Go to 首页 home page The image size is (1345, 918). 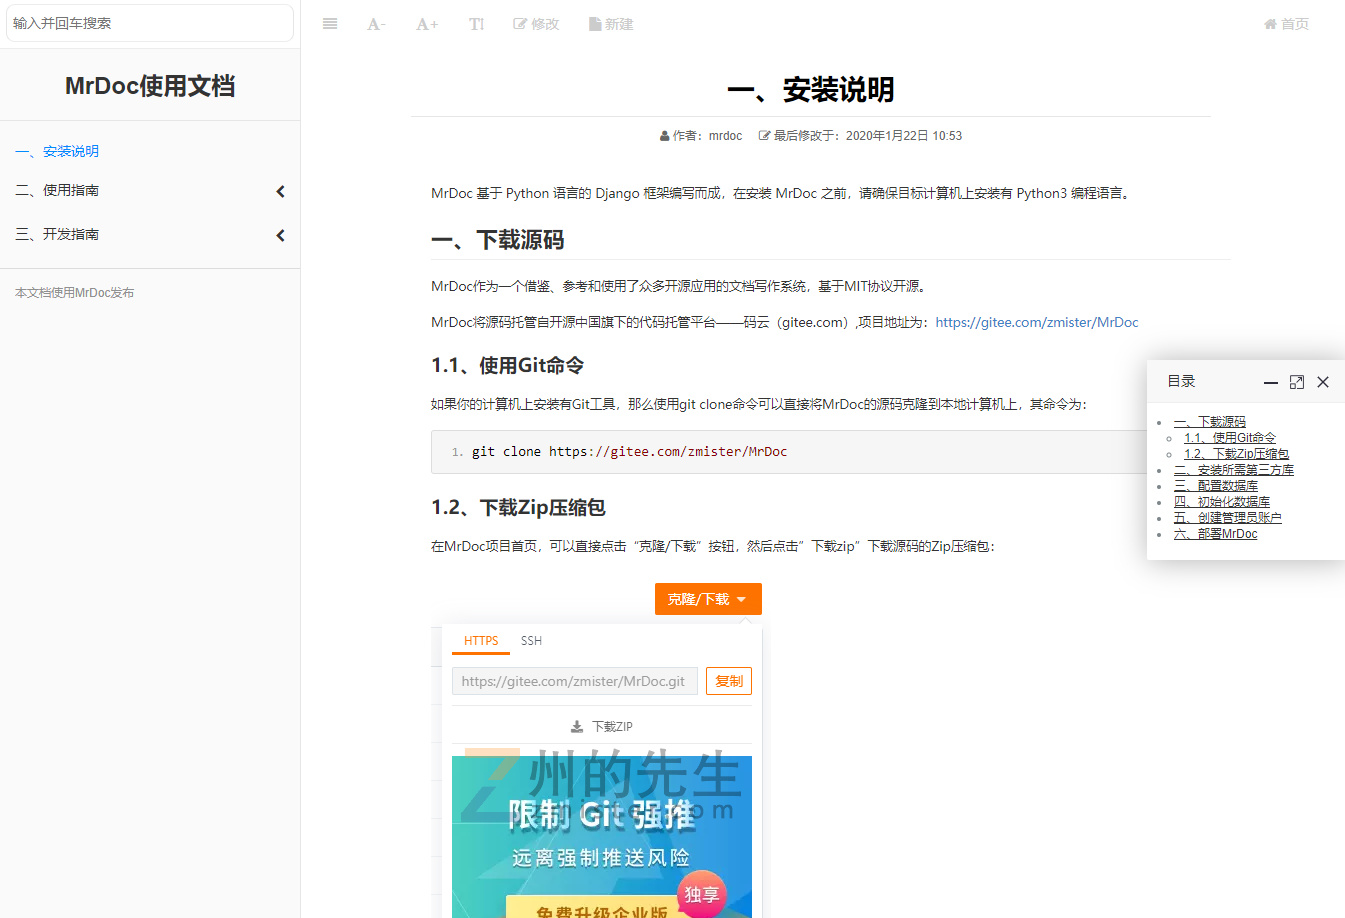1286,24
